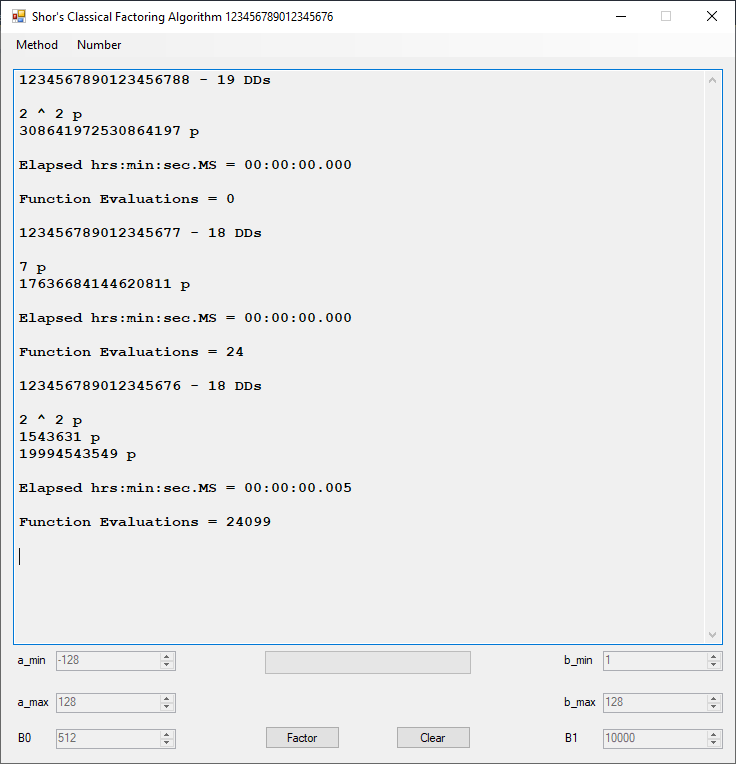Raise b_min with its up spinner arrow
Image resolution: width=736 pixels, height=764 pixels.
pos(714,657)
